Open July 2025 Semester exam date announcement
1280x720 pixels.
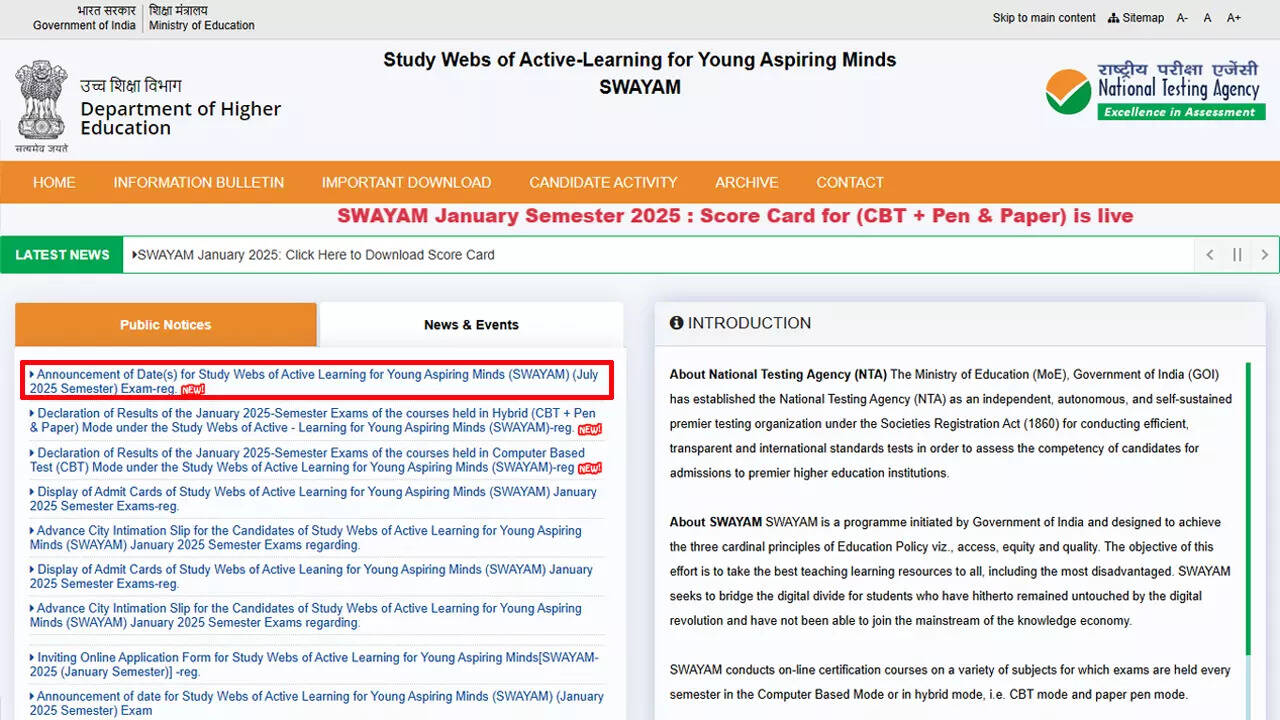coord(314,382)
